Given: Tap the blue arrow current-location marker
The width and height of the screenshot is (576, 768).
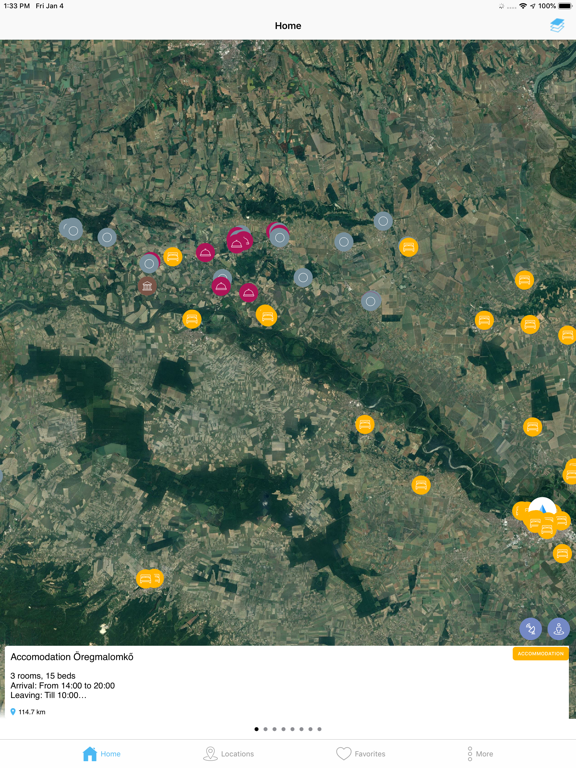Looking at the screenshot, I should 542,507.
